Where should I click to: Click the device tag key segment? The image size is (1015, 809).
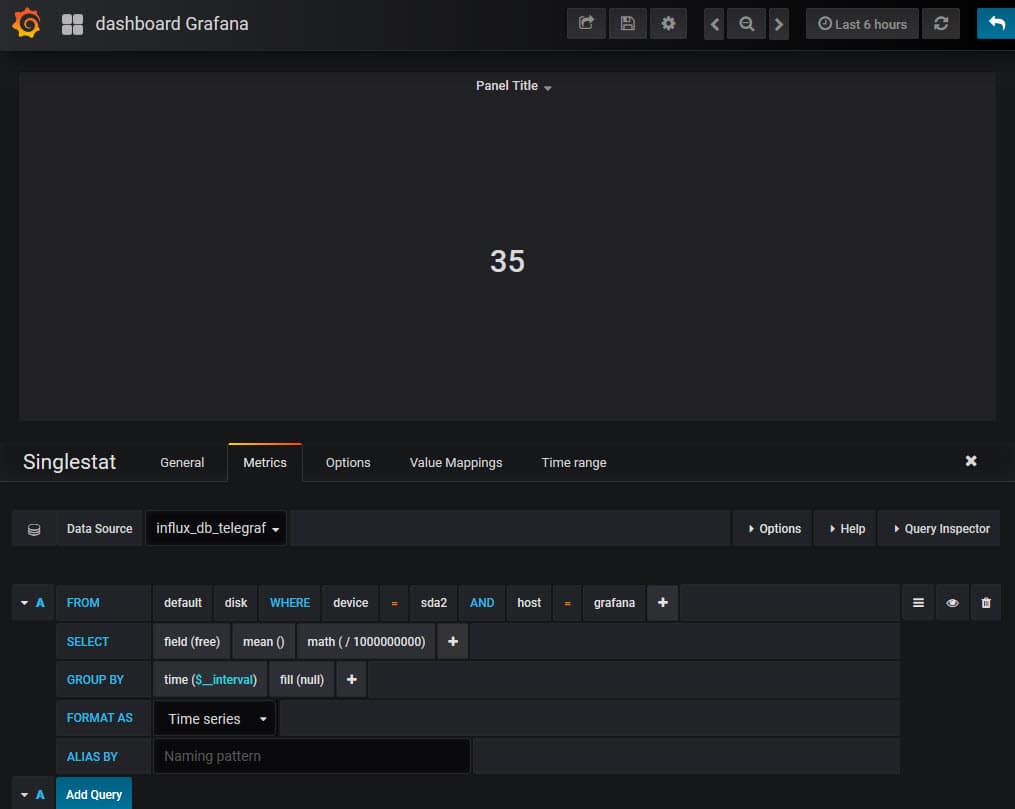tap(350, 603)
